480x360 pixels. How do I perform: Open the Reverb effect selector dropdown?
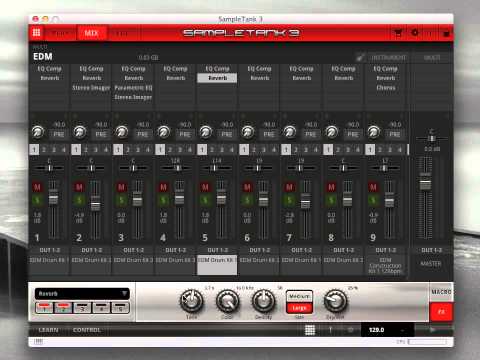click(82, 294)
